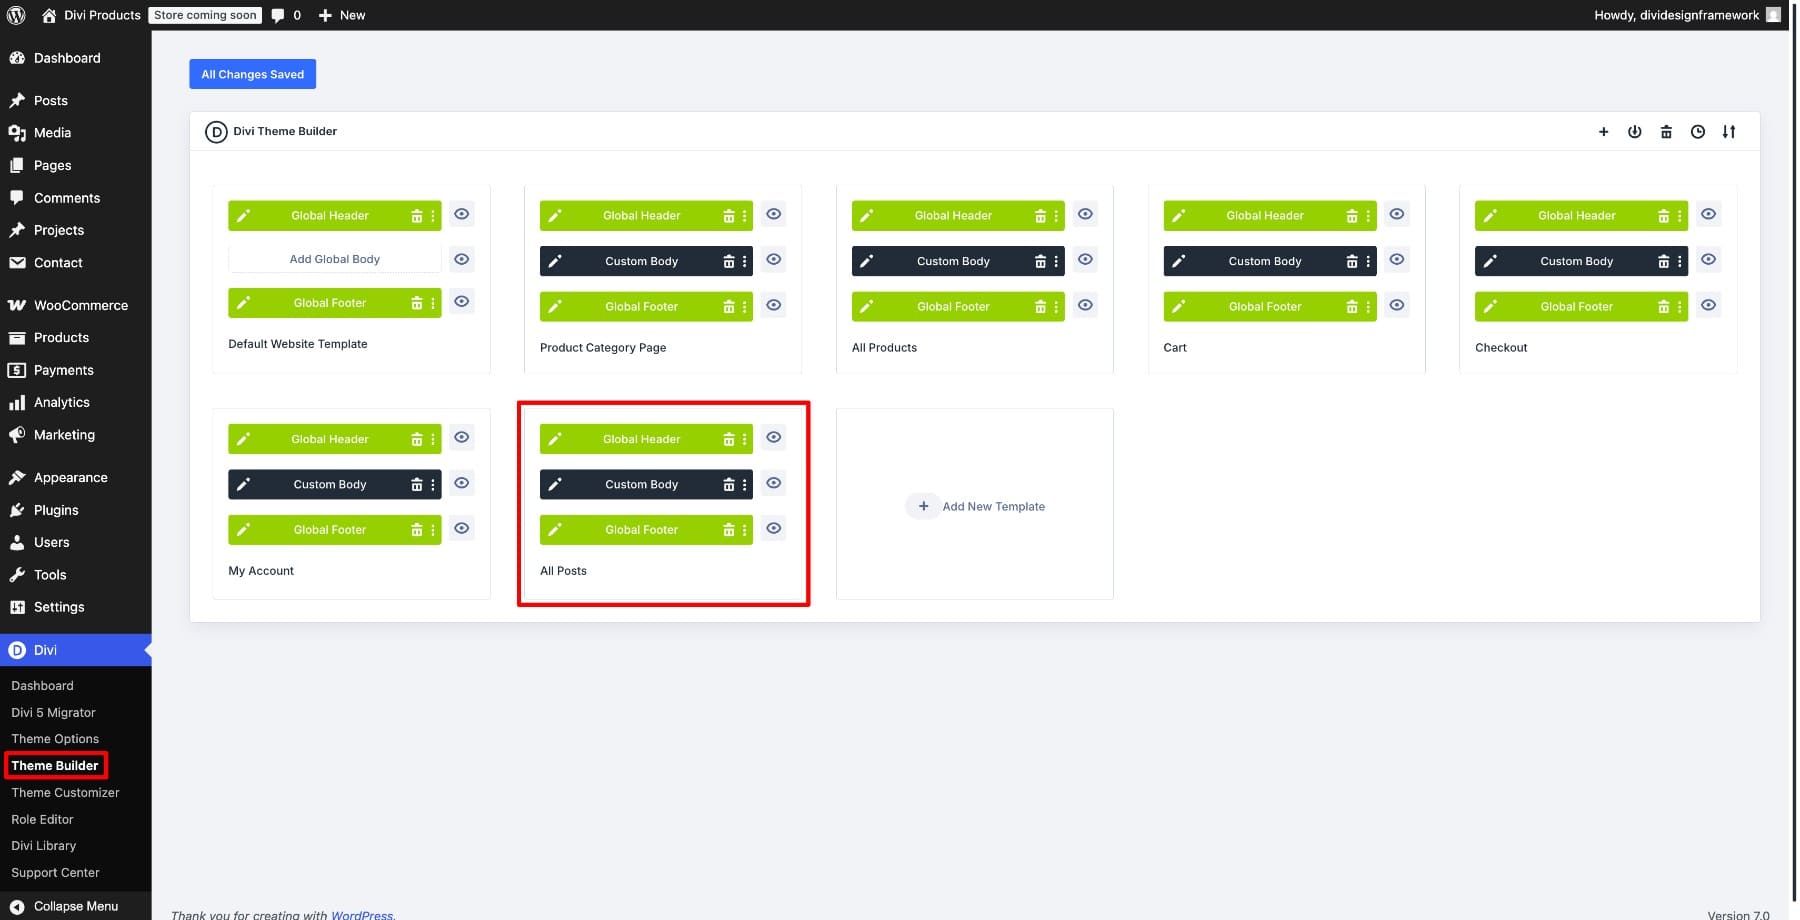Click the Divi D logo beside Theme Builder title
This screenshot has width=1800, height=920.
216,132
